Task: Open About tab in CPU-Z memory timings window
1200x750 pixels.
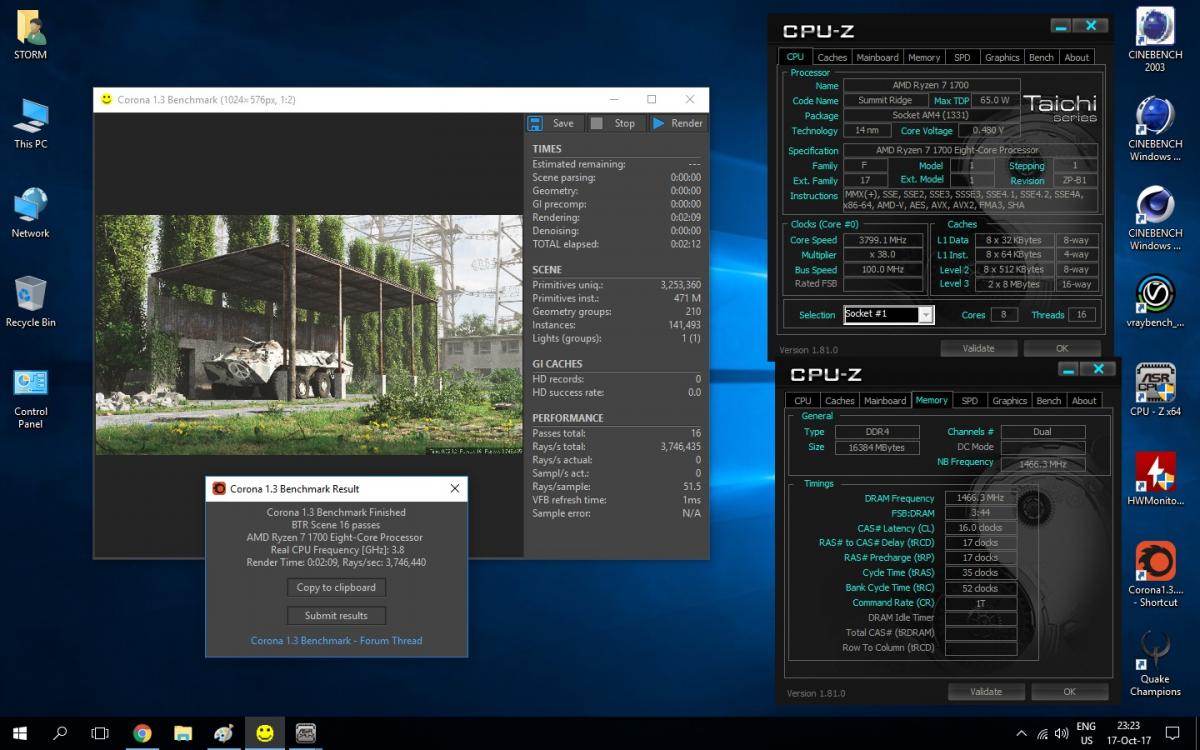Action: [x=1084, y=400]
